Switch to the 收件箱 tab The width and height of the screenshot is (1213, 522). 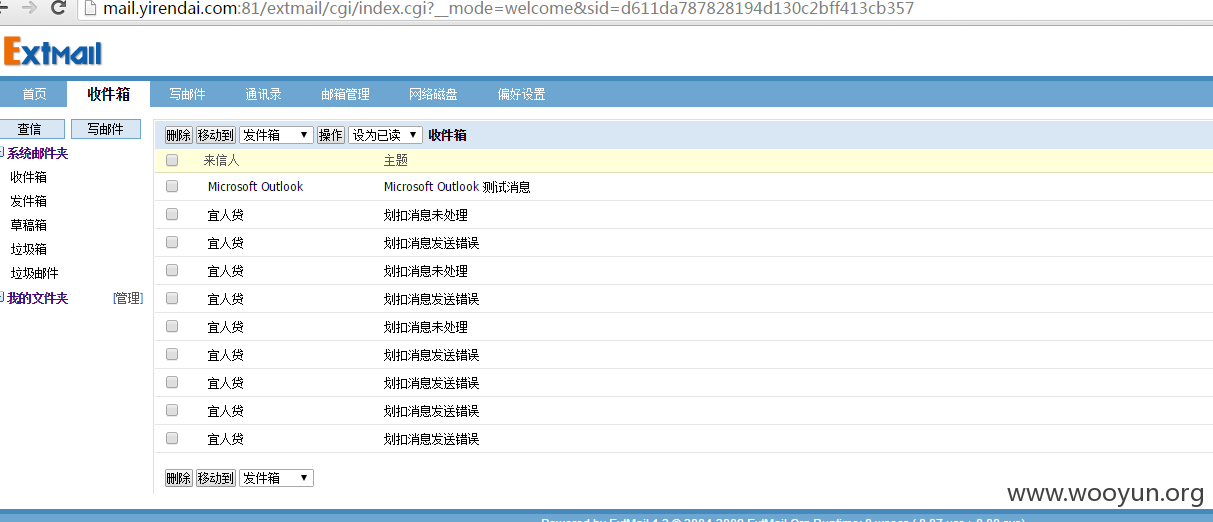(109, 94)
